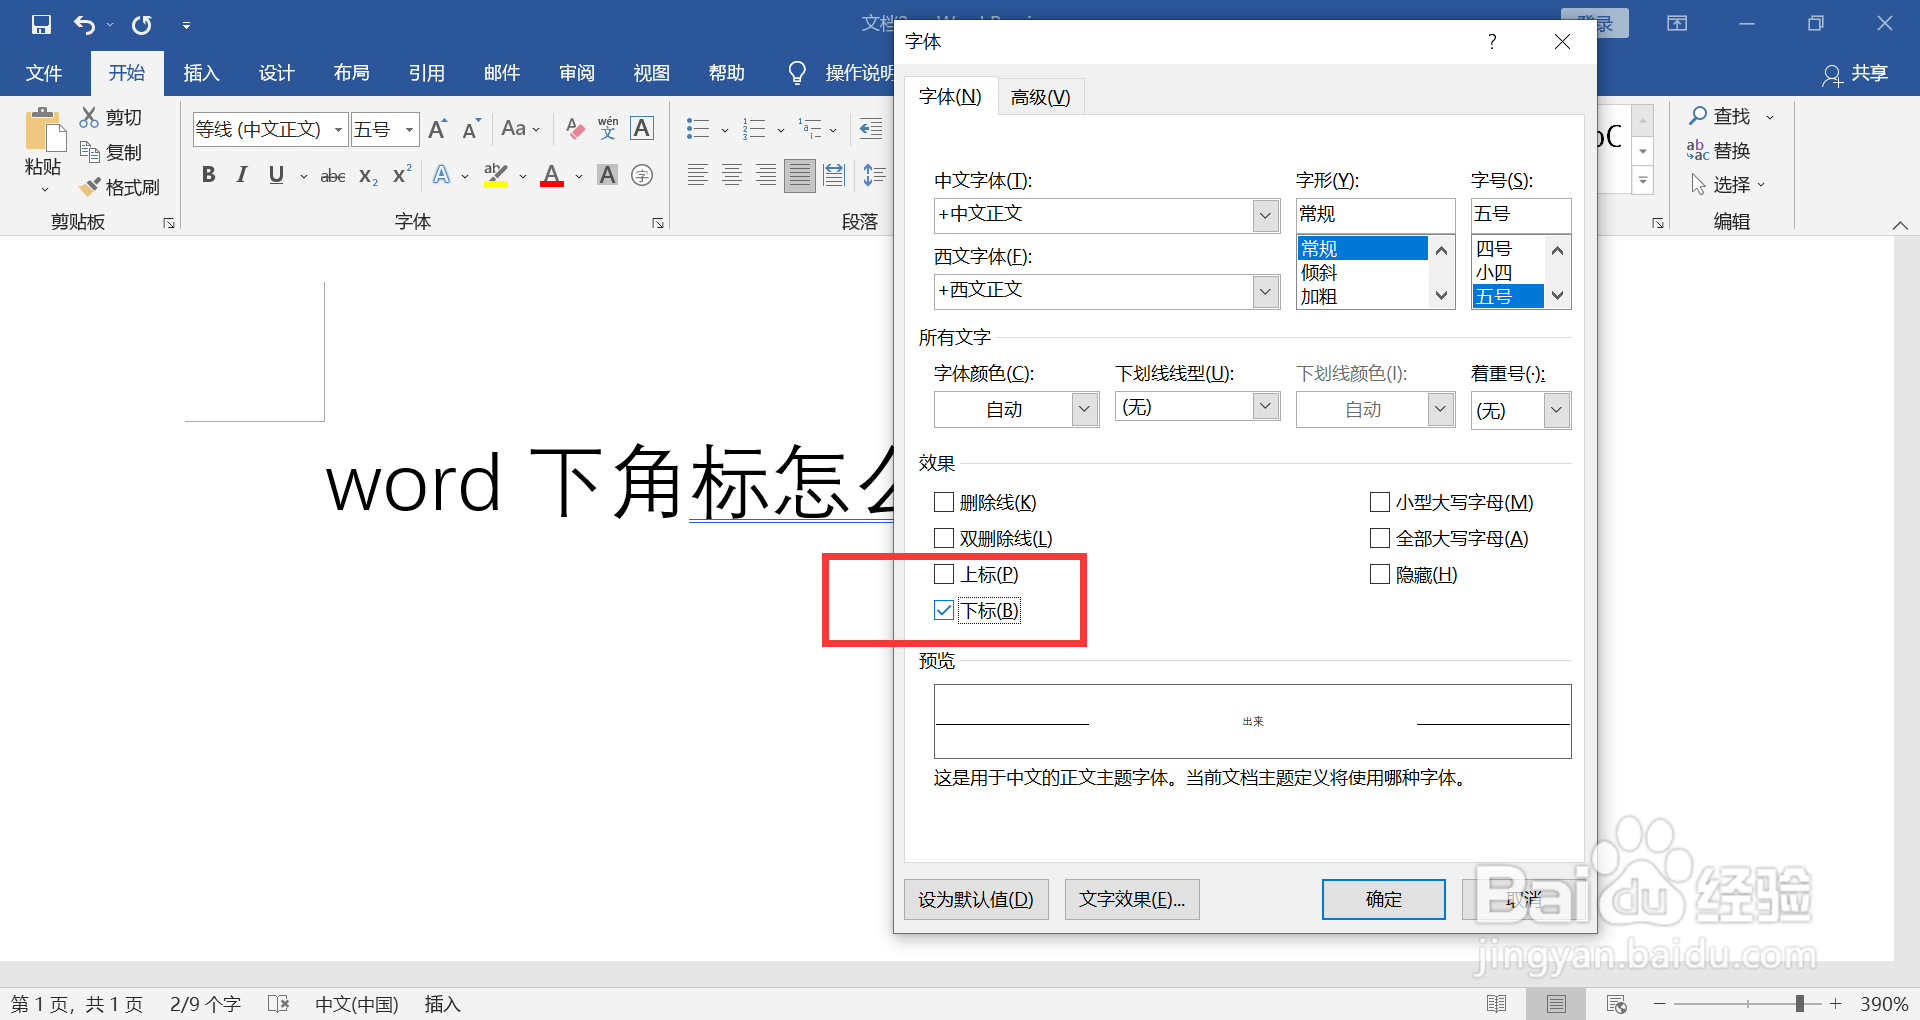Switch to the Insert (插入) ribbon tab
1920x1020 pixels.
pos(201,73)
